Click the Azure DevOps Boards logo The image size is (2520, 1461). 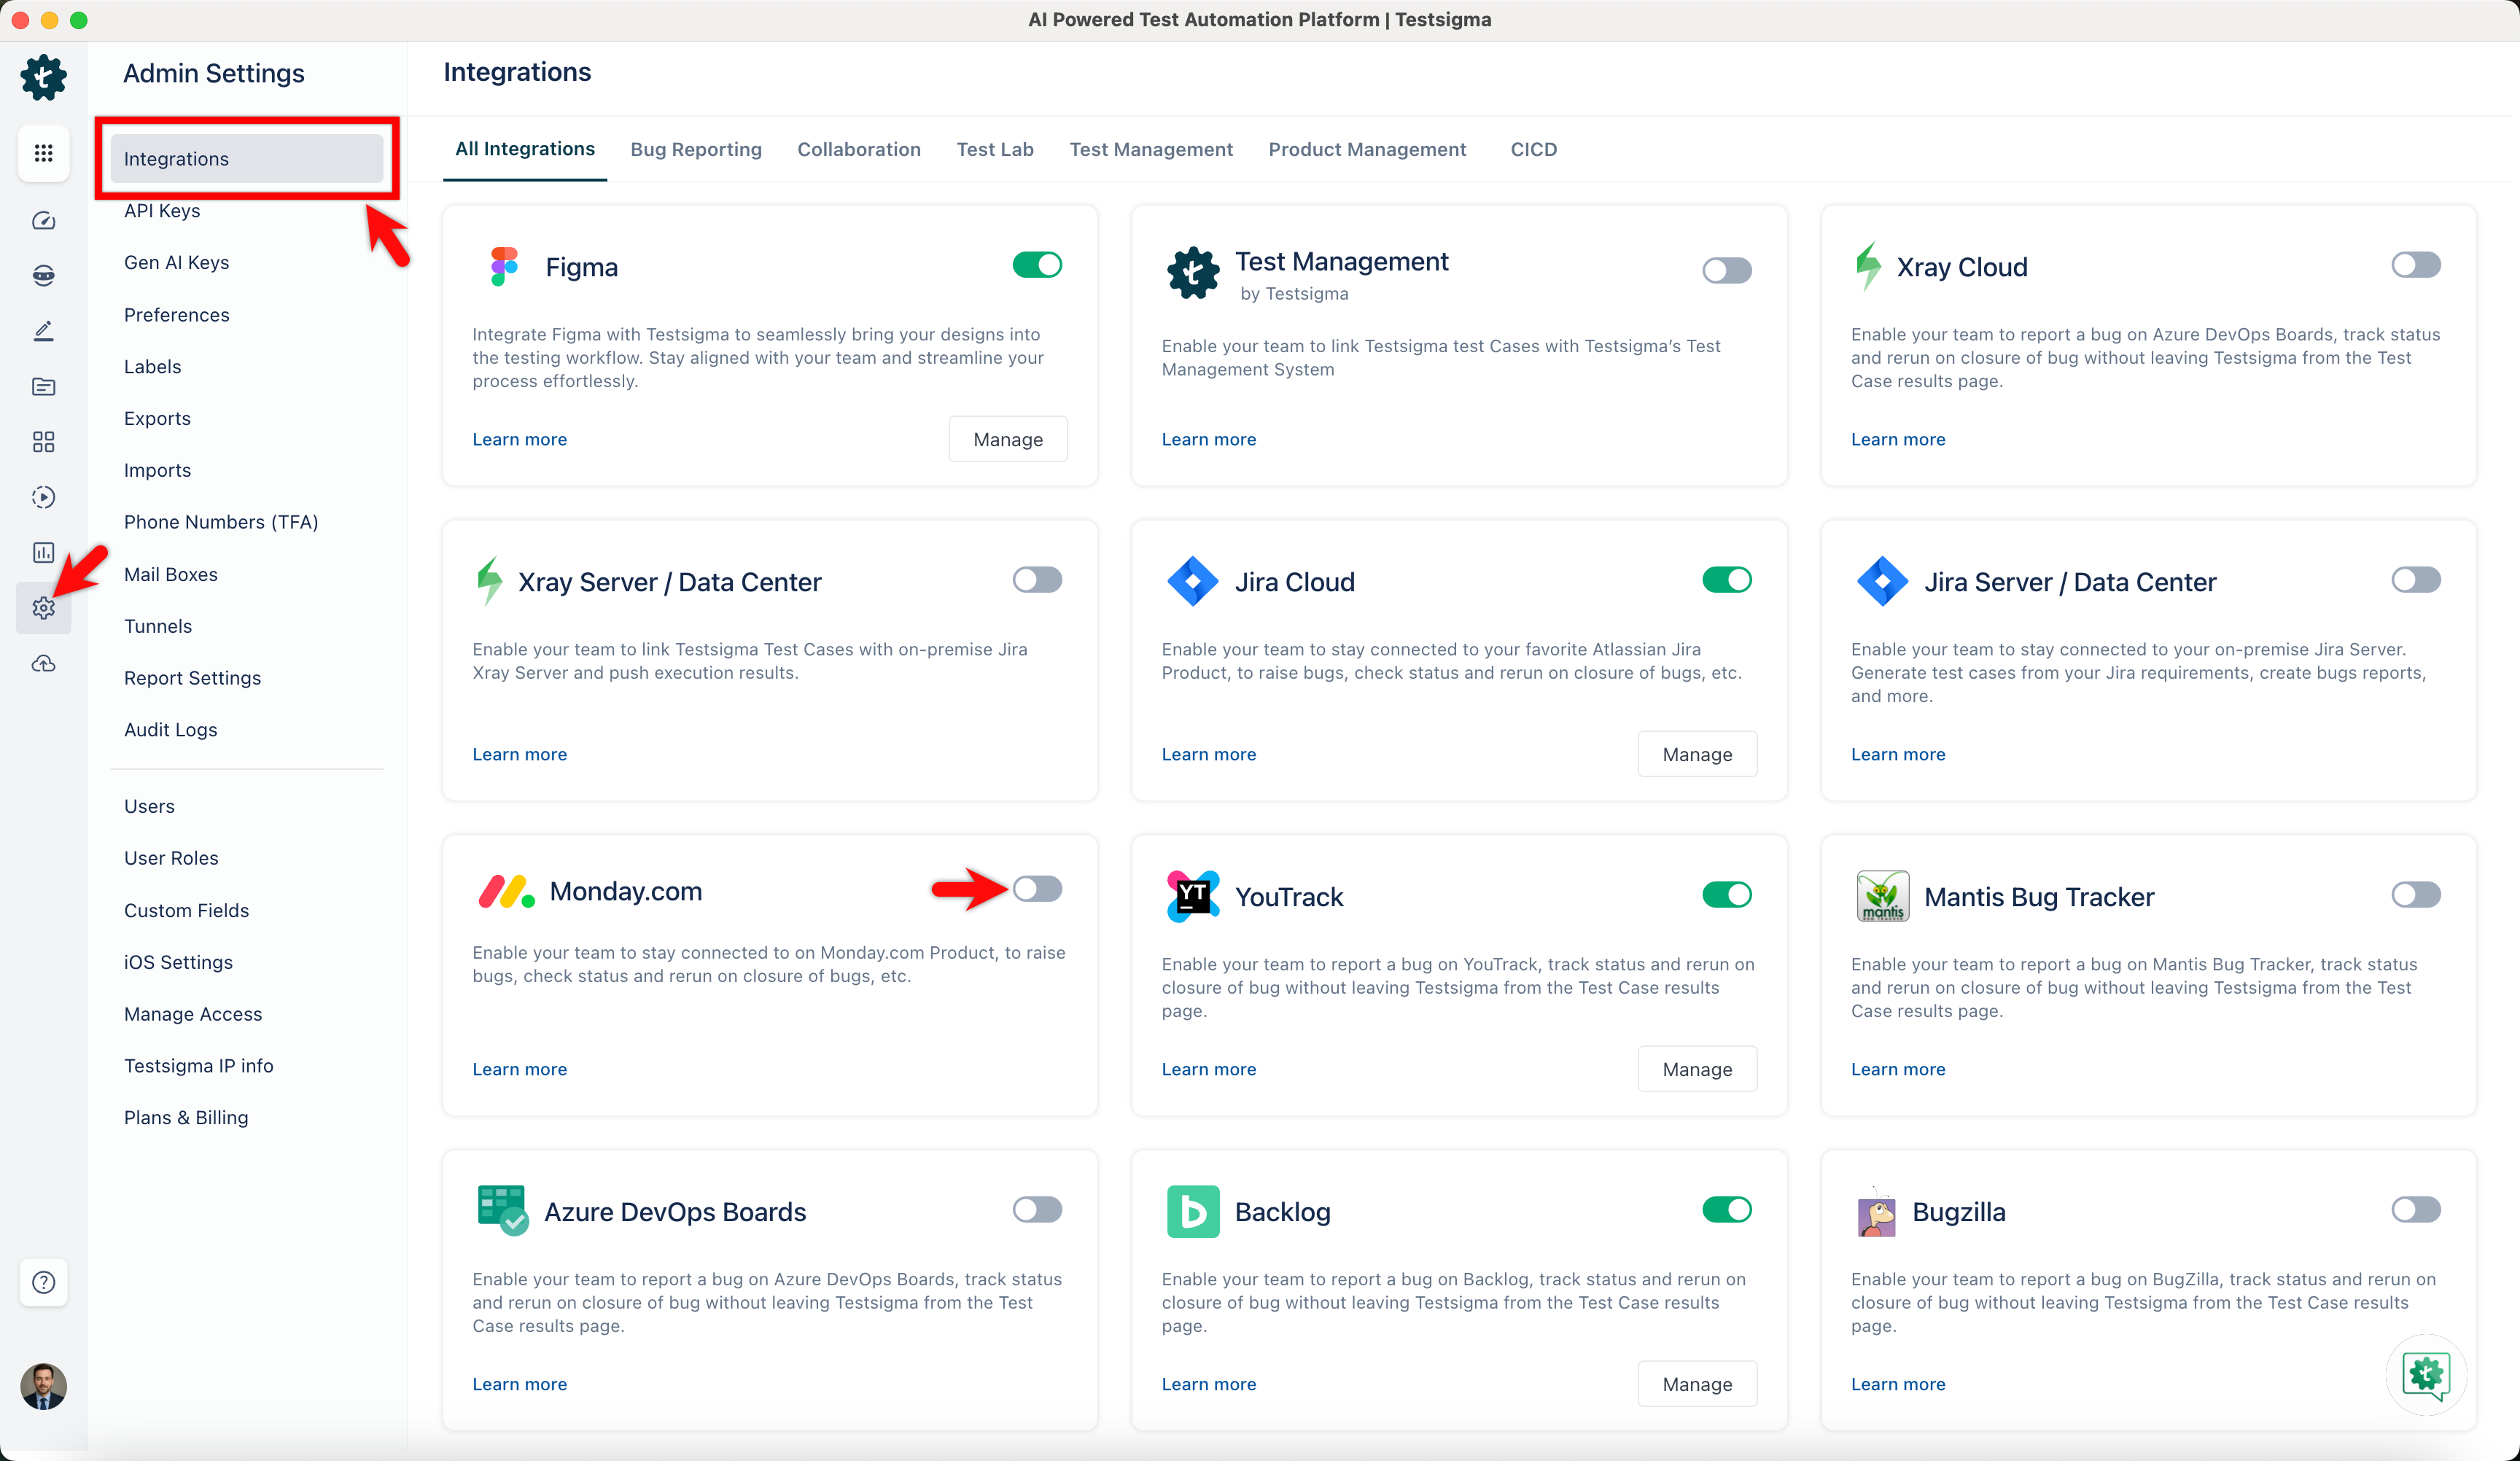point(503,1211)
